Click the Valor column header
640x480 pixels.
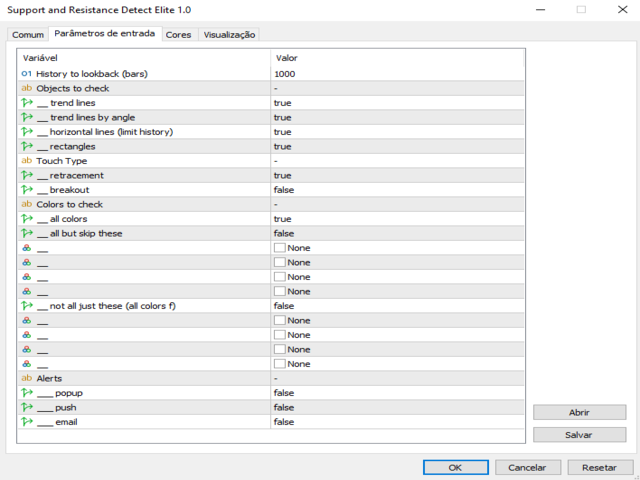coord(397,58)
